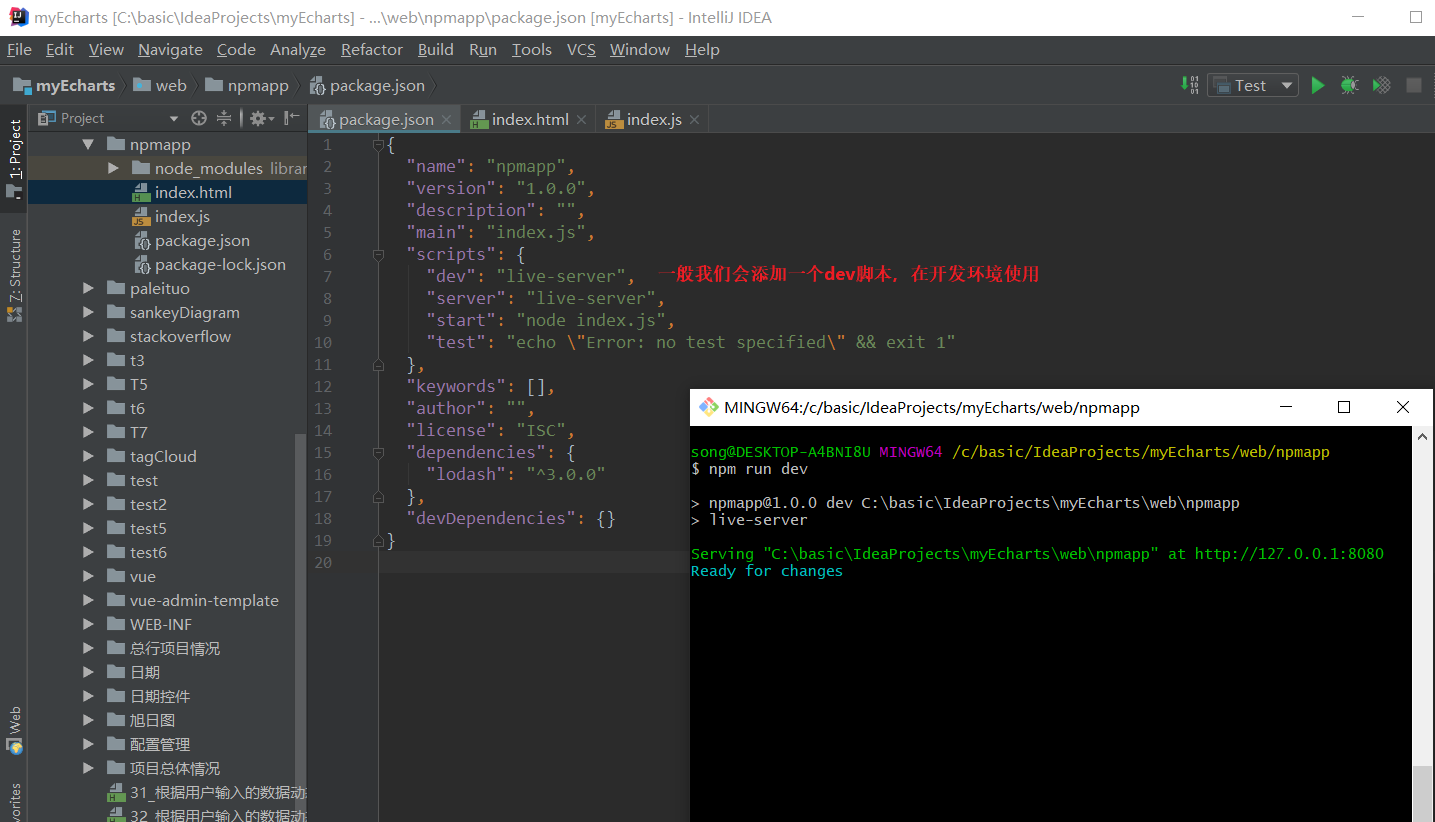The width and height of the screenshot is (1435, 822).
Task: Open the Build menu
Action: click(436, 49)
